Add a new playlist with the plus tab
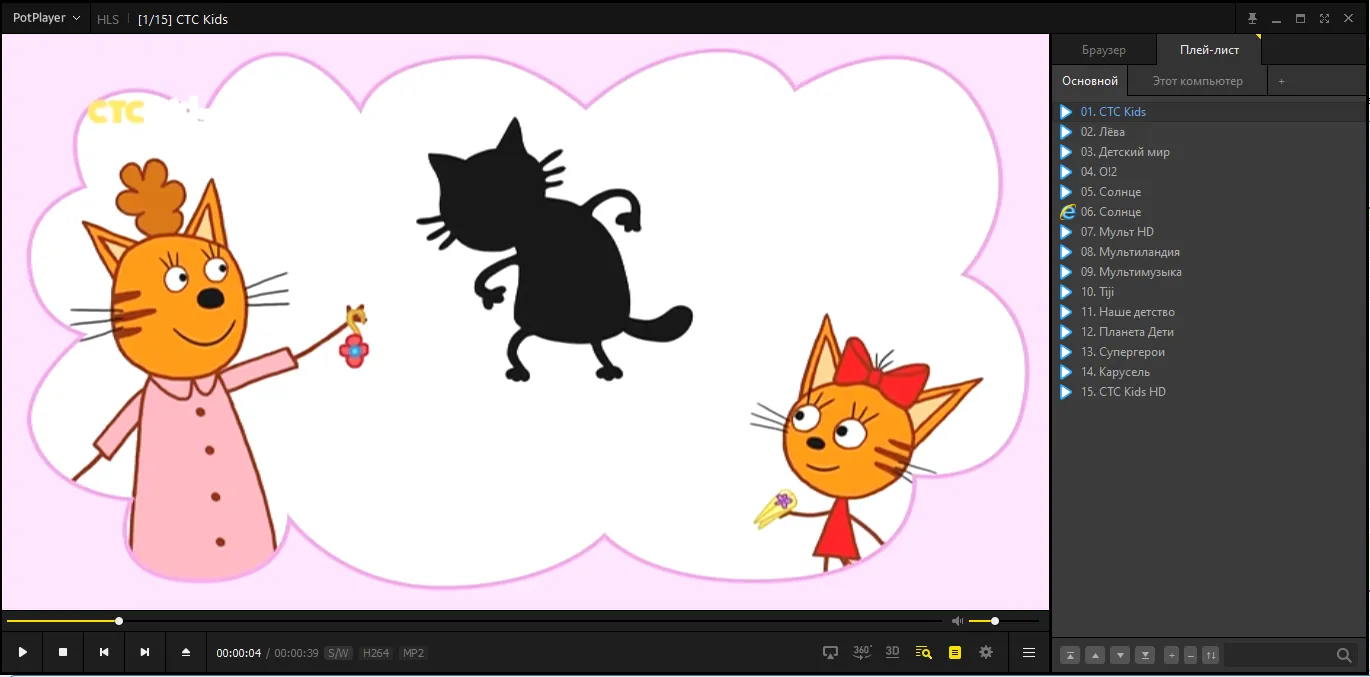The image size is (1370, 677). pyautogui.click(x=1281, y=81)
